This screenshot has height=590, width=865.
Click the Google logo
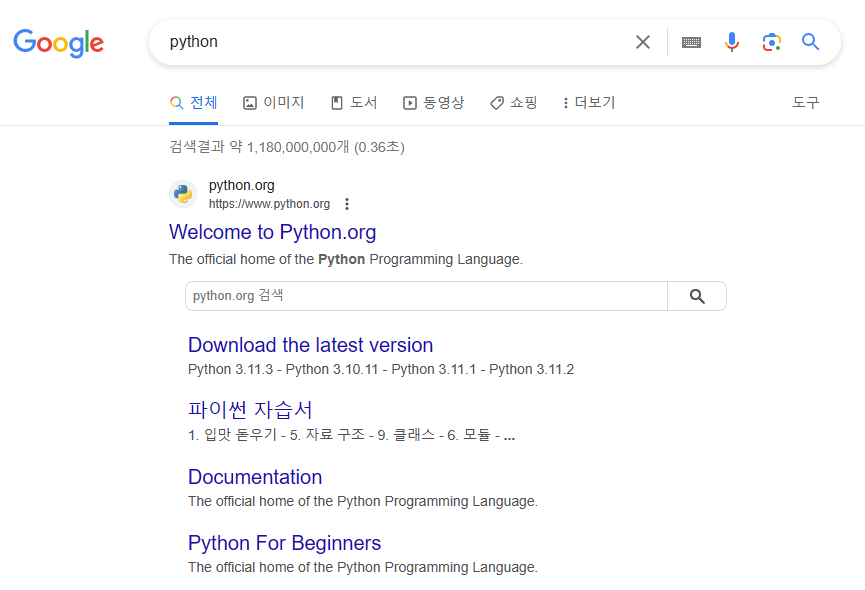tap(58, 43)
